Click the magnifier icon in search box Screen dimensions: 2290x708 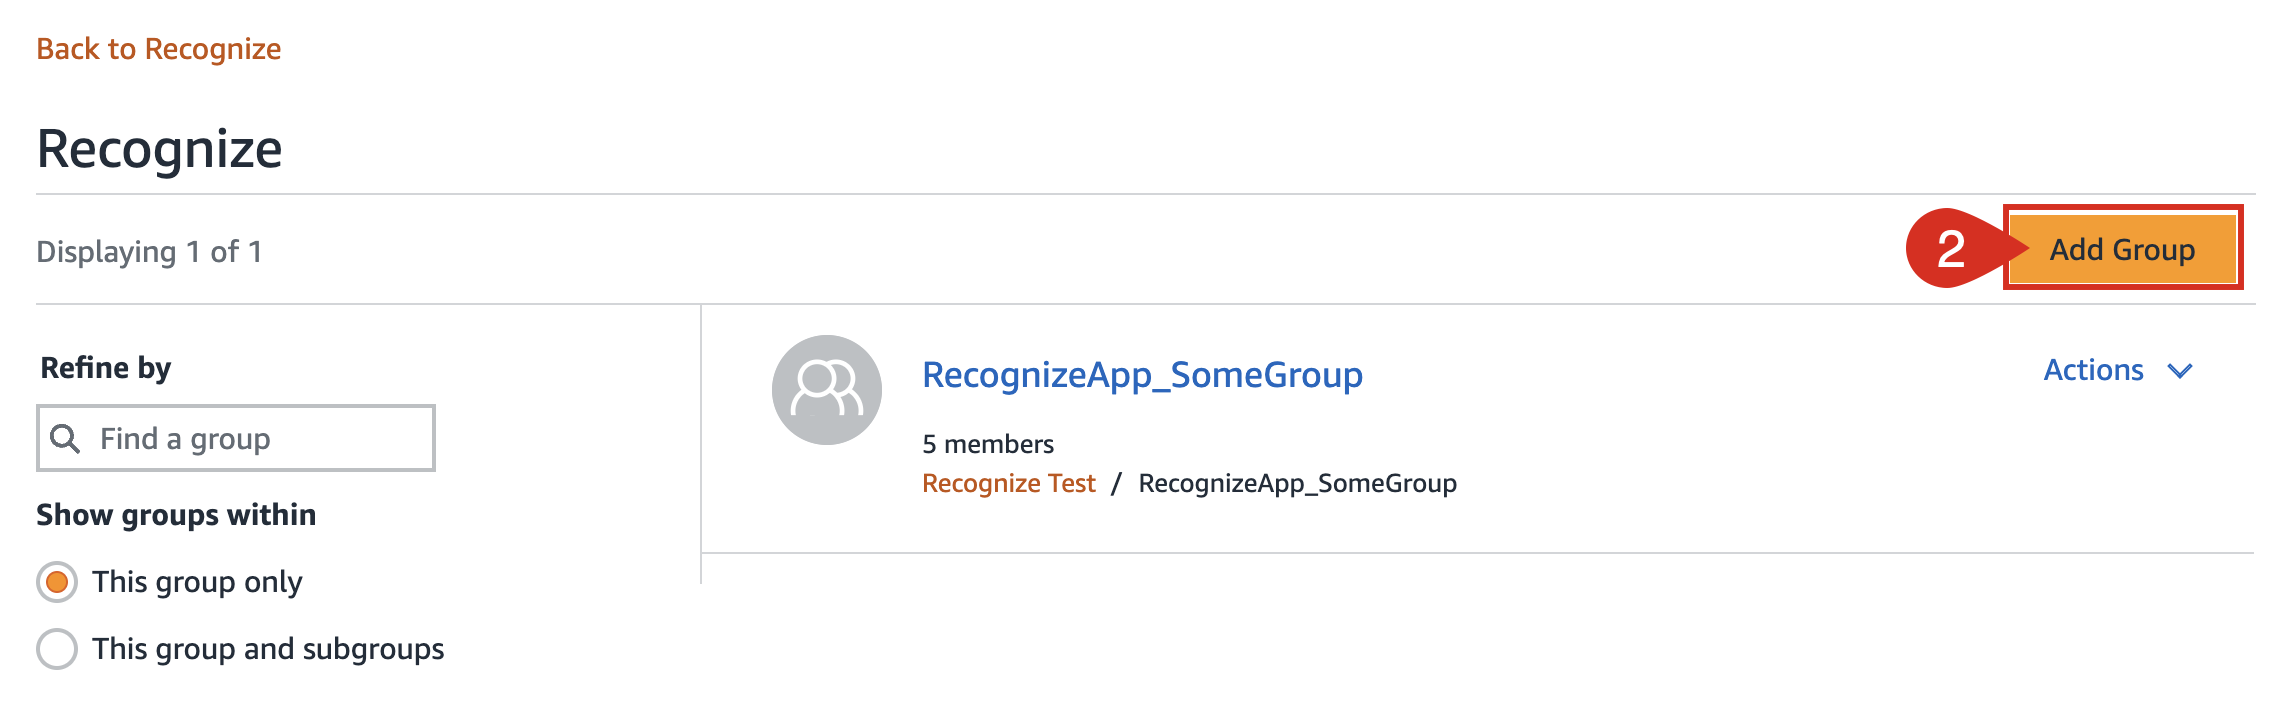click(65, 438)
